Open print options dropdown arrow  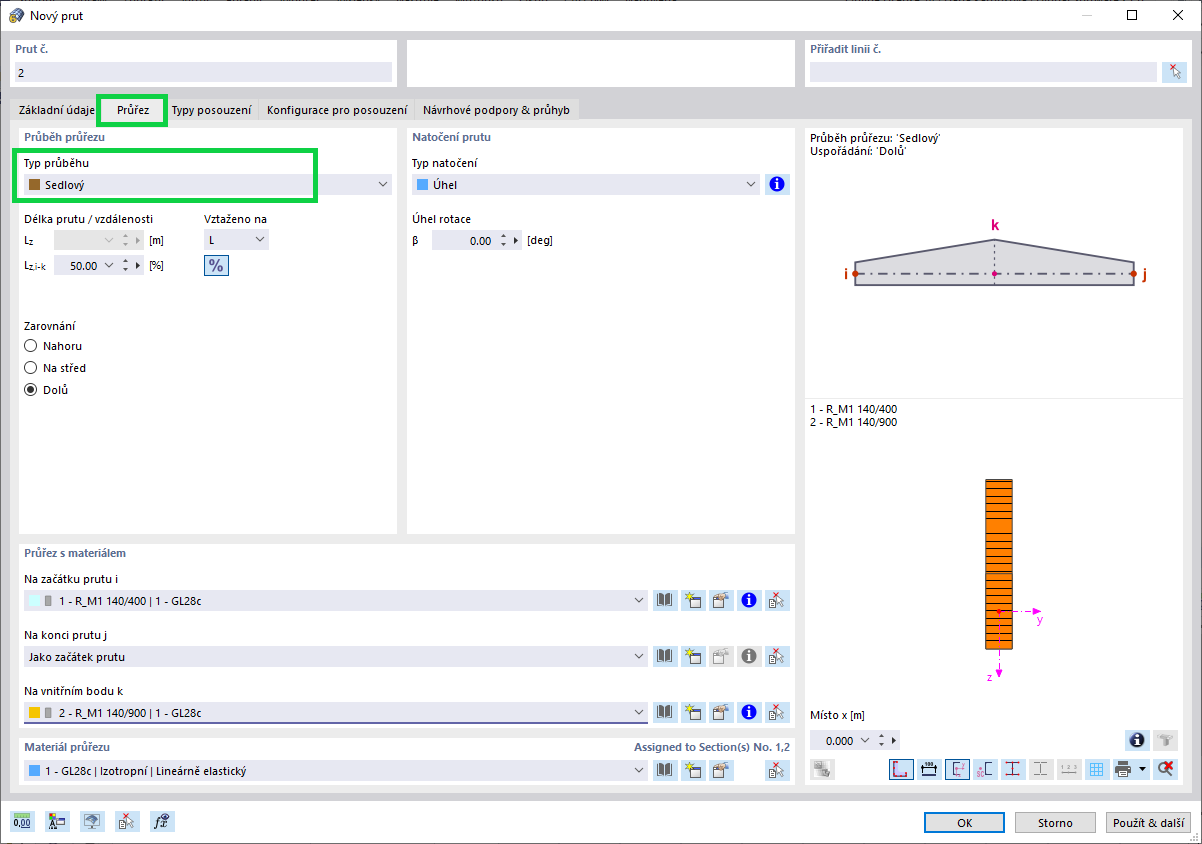click(x=1142, y=770)
